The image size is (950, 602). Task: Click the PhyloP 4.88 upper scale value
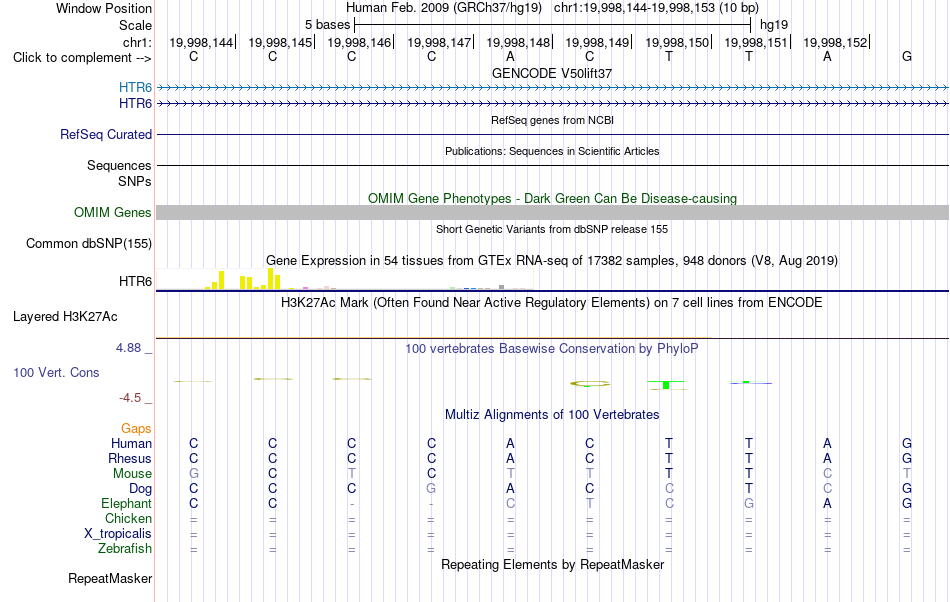click(x=128, y=348)
